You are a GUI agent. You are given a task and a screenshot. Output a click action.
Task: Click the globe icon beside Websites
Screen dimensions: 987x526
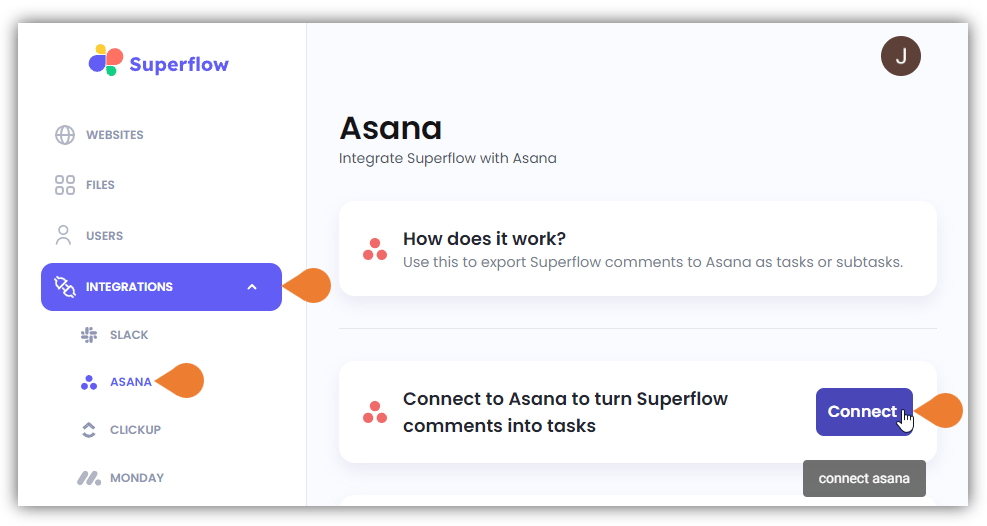[x=65, y=135]
